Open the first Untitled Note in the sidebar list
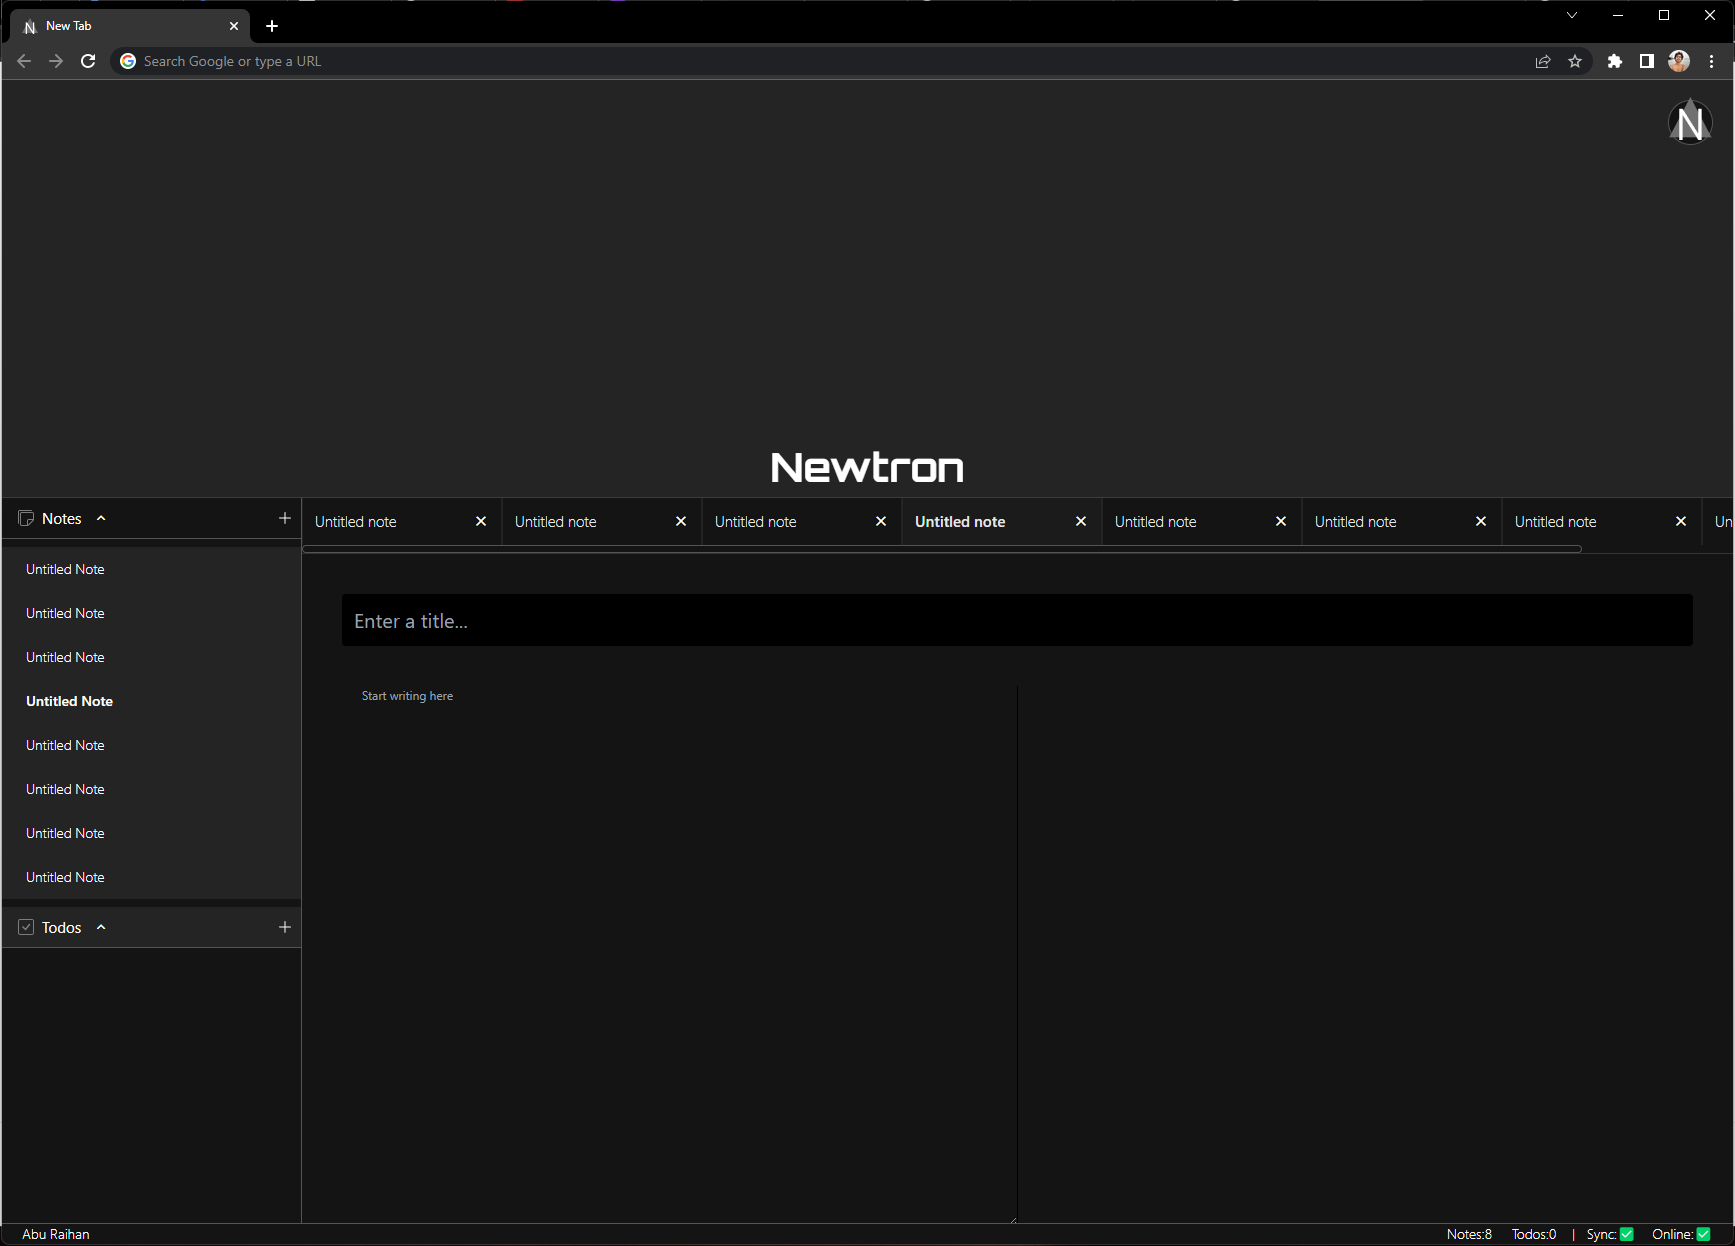 click(65, 569)
